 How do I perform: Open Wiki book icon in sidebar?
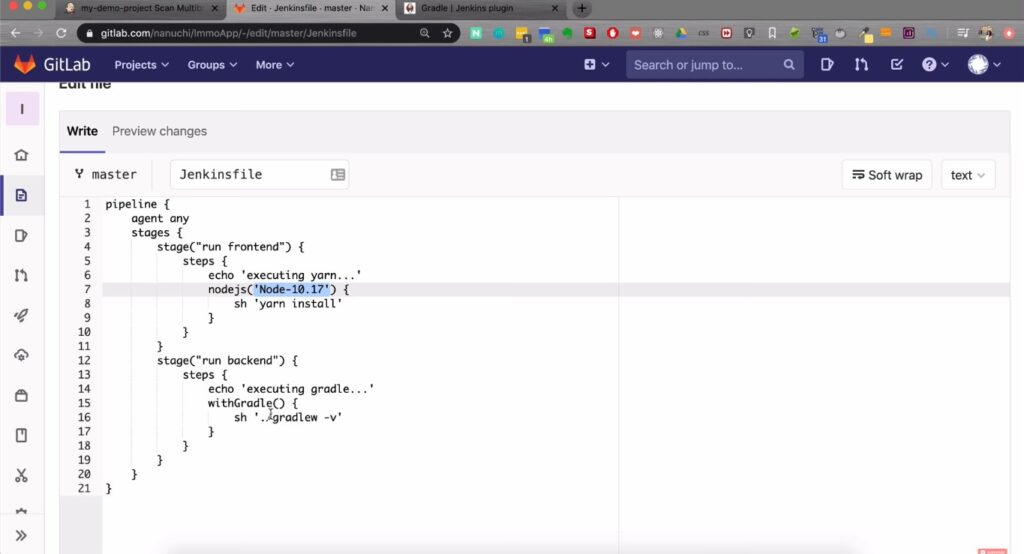click(22, 436)
